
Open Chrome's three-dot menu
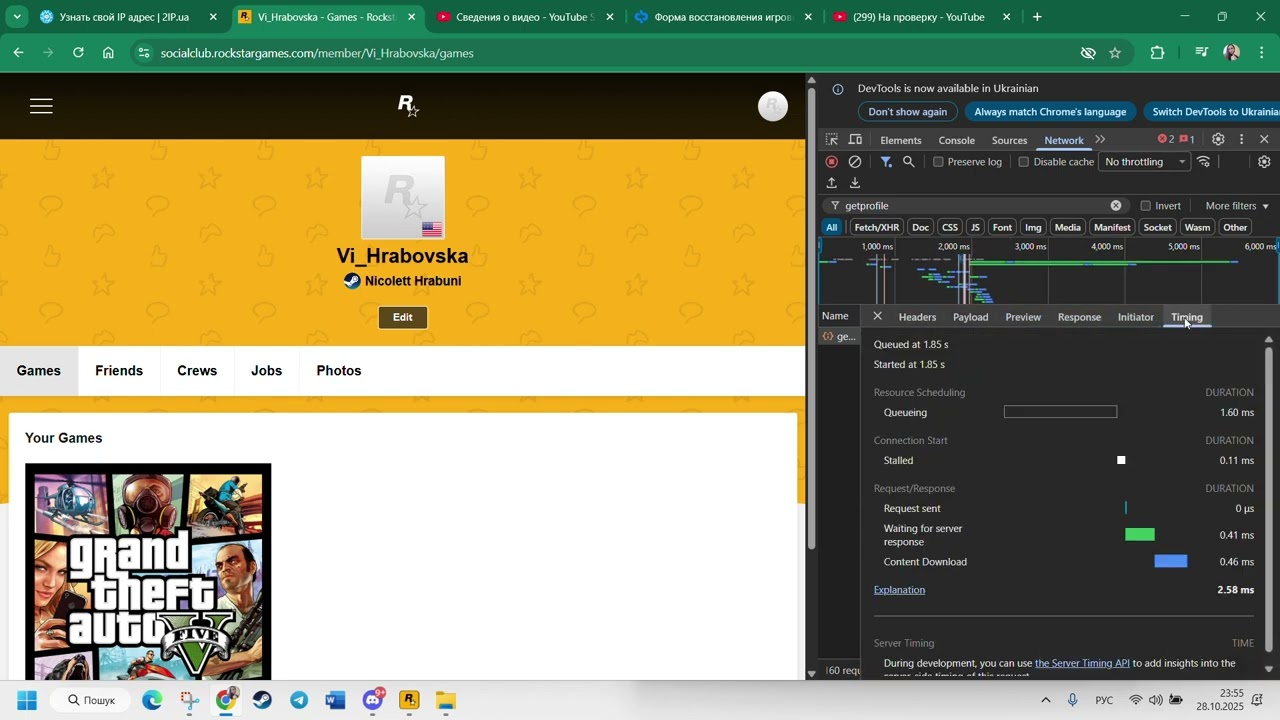point(1262,53)
